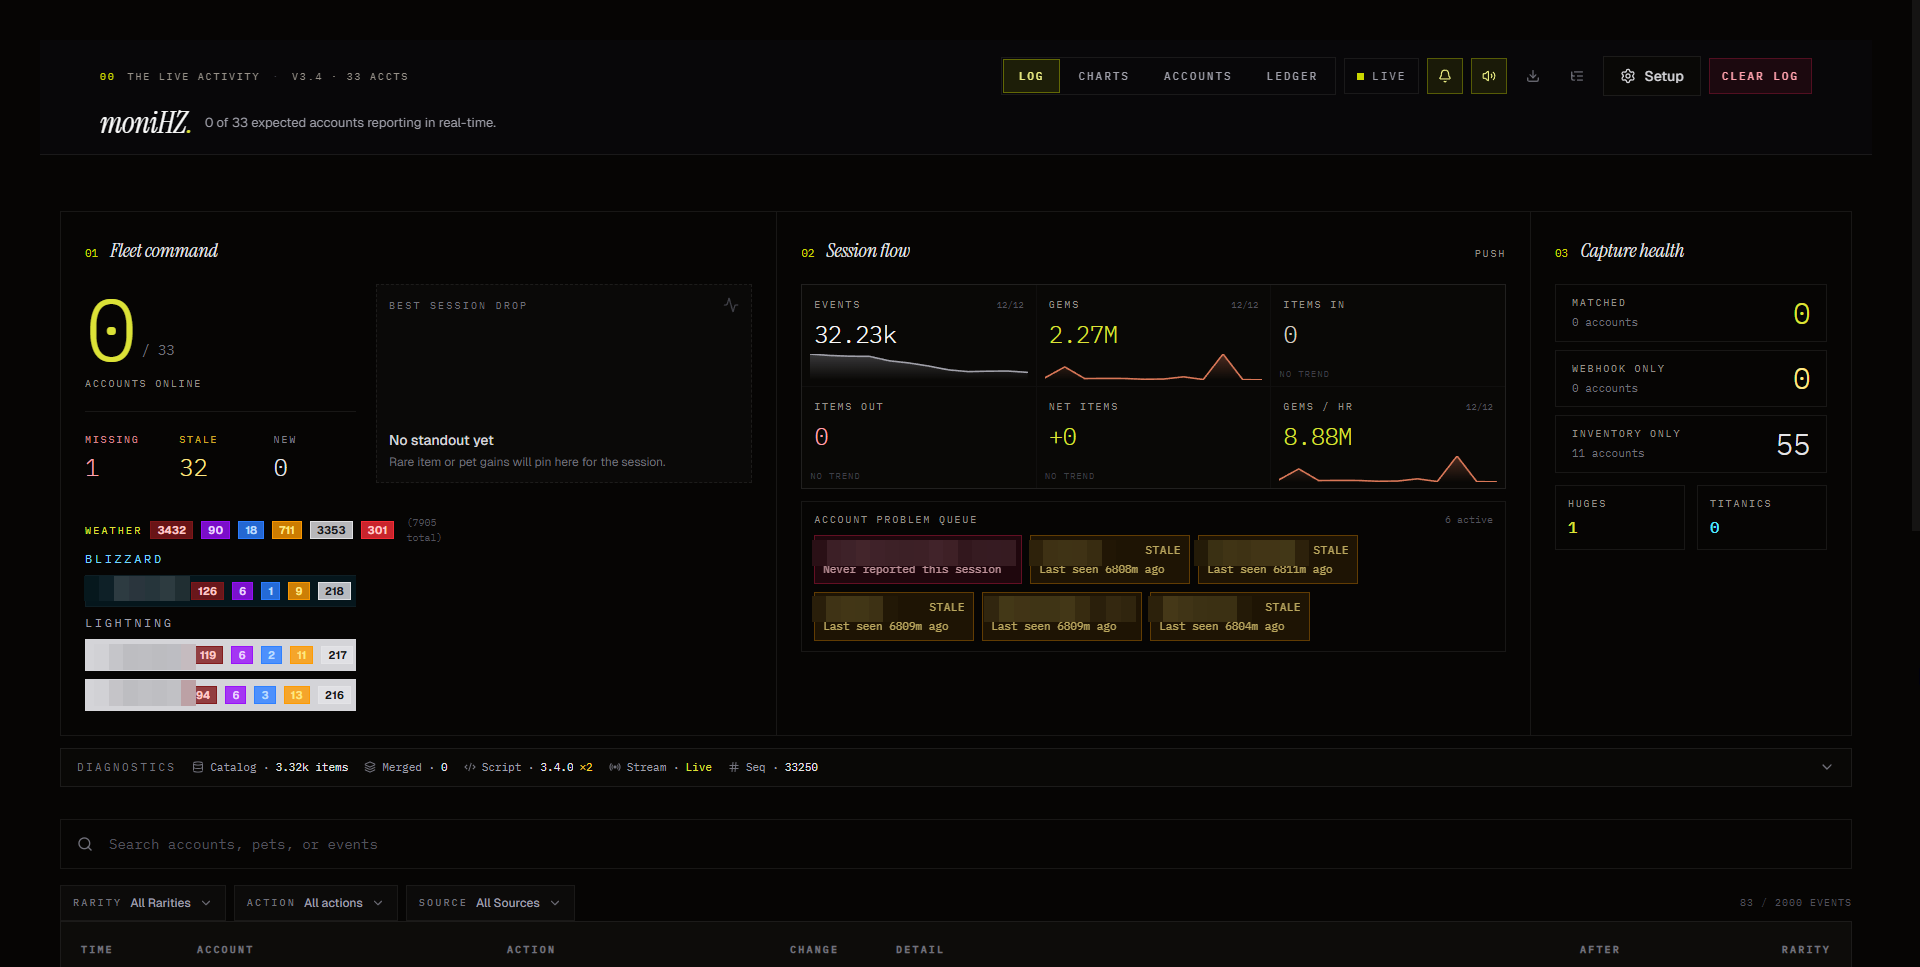This screenshot has height=967, width=1920.
Task: Open the stale card last seen 6808m ago
Action: pos(1109,559)
